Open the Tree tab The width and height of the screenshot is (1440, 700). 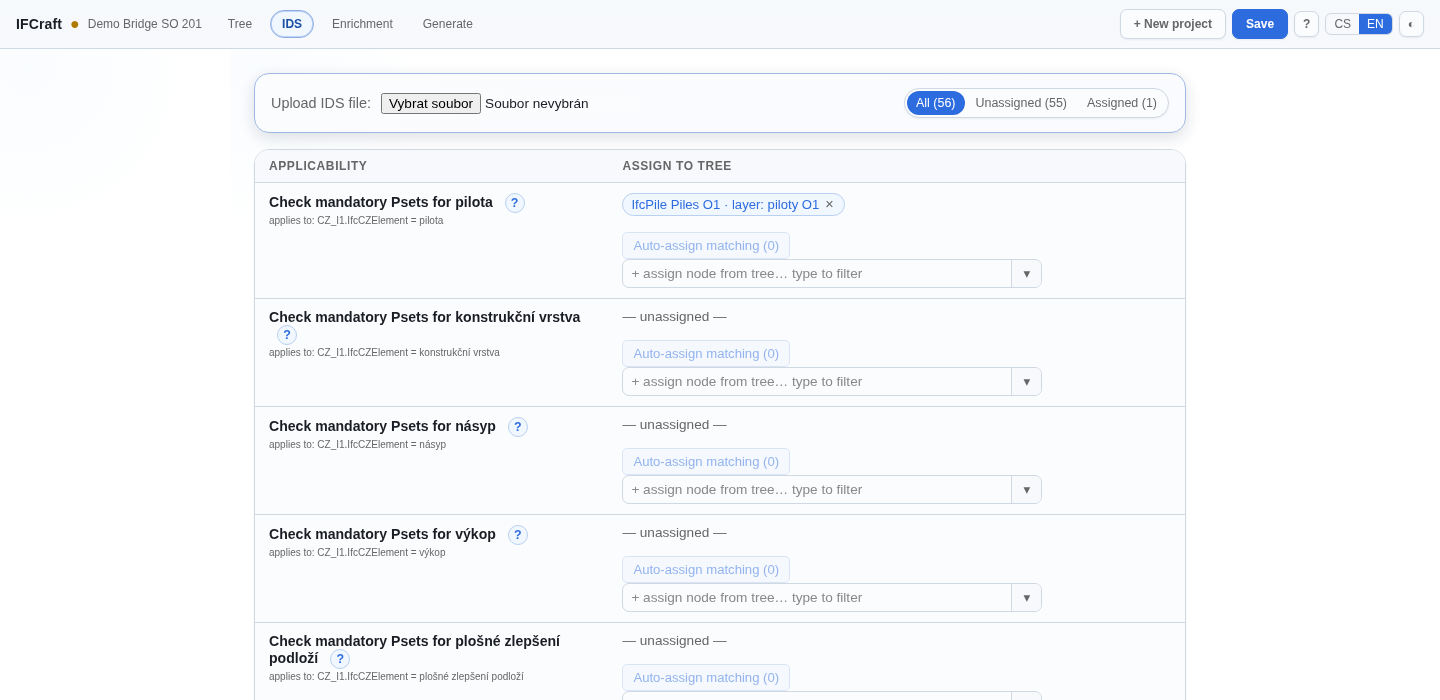(240, 24)
